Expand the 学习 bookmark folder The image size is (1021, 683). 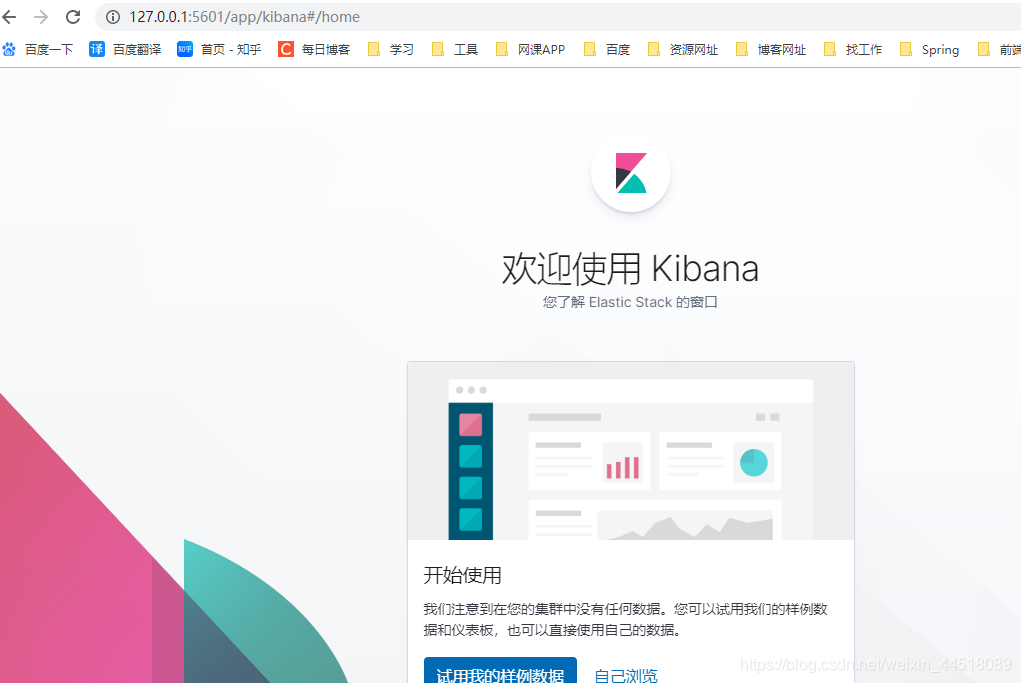pos(391,49)
